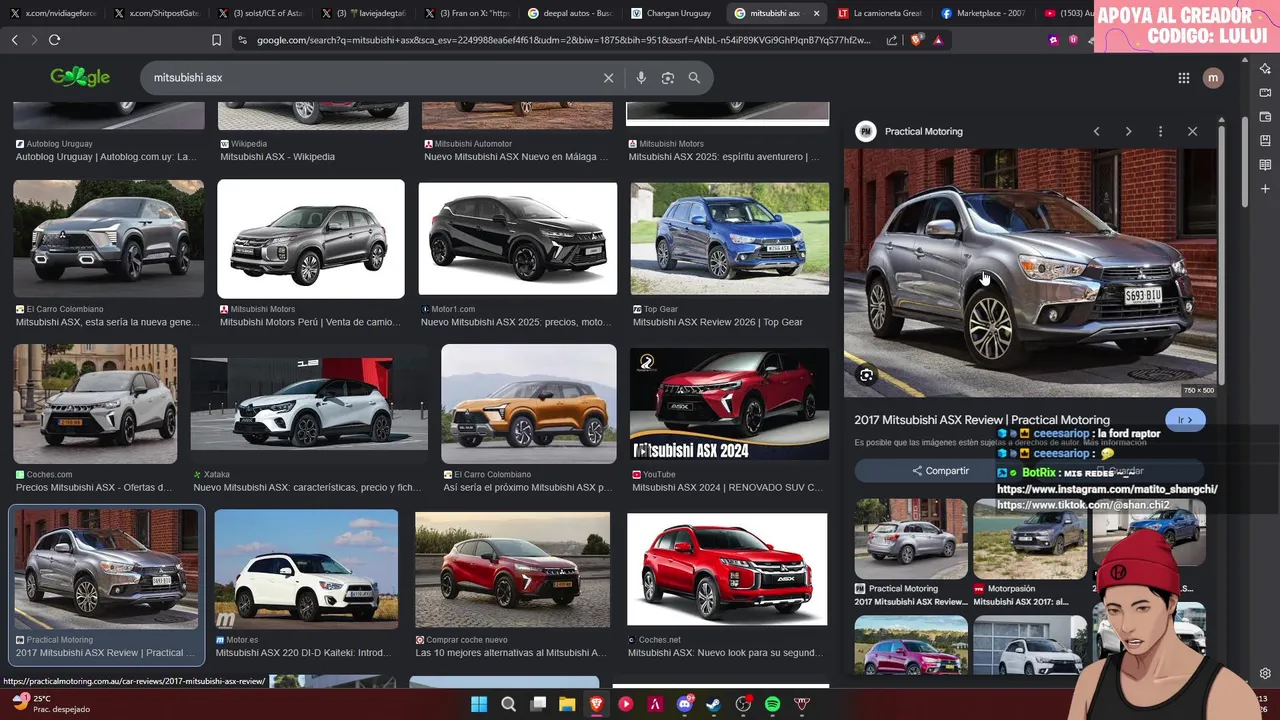1280x720 pixels.
Task: Switch to the Facebook Marketplace tab
Action: (x=982, y=13)
